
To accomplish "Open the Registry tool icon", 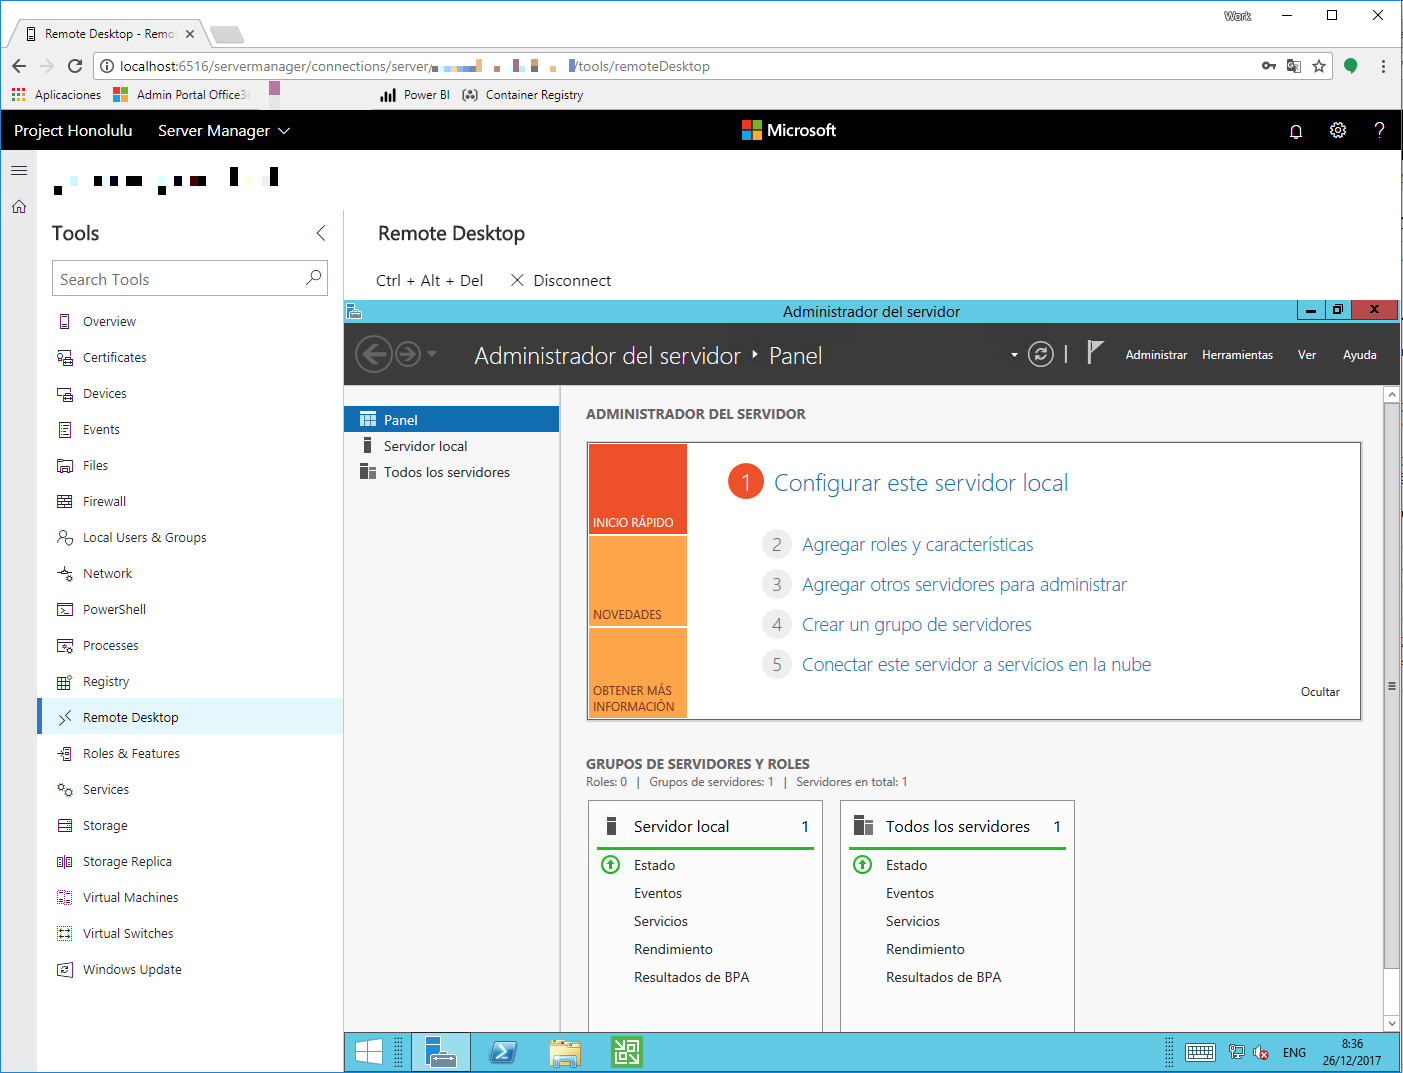I will point(65,682).
